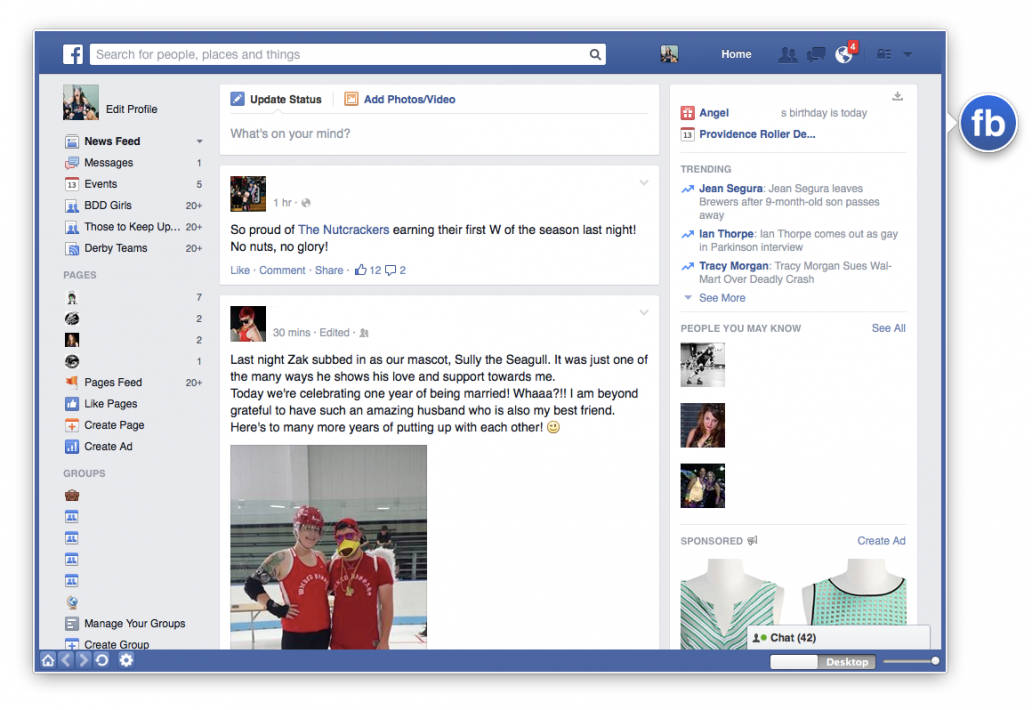Go to Home in the top bar
Screen dimensions: 1032x710
(x=736, y=55)
